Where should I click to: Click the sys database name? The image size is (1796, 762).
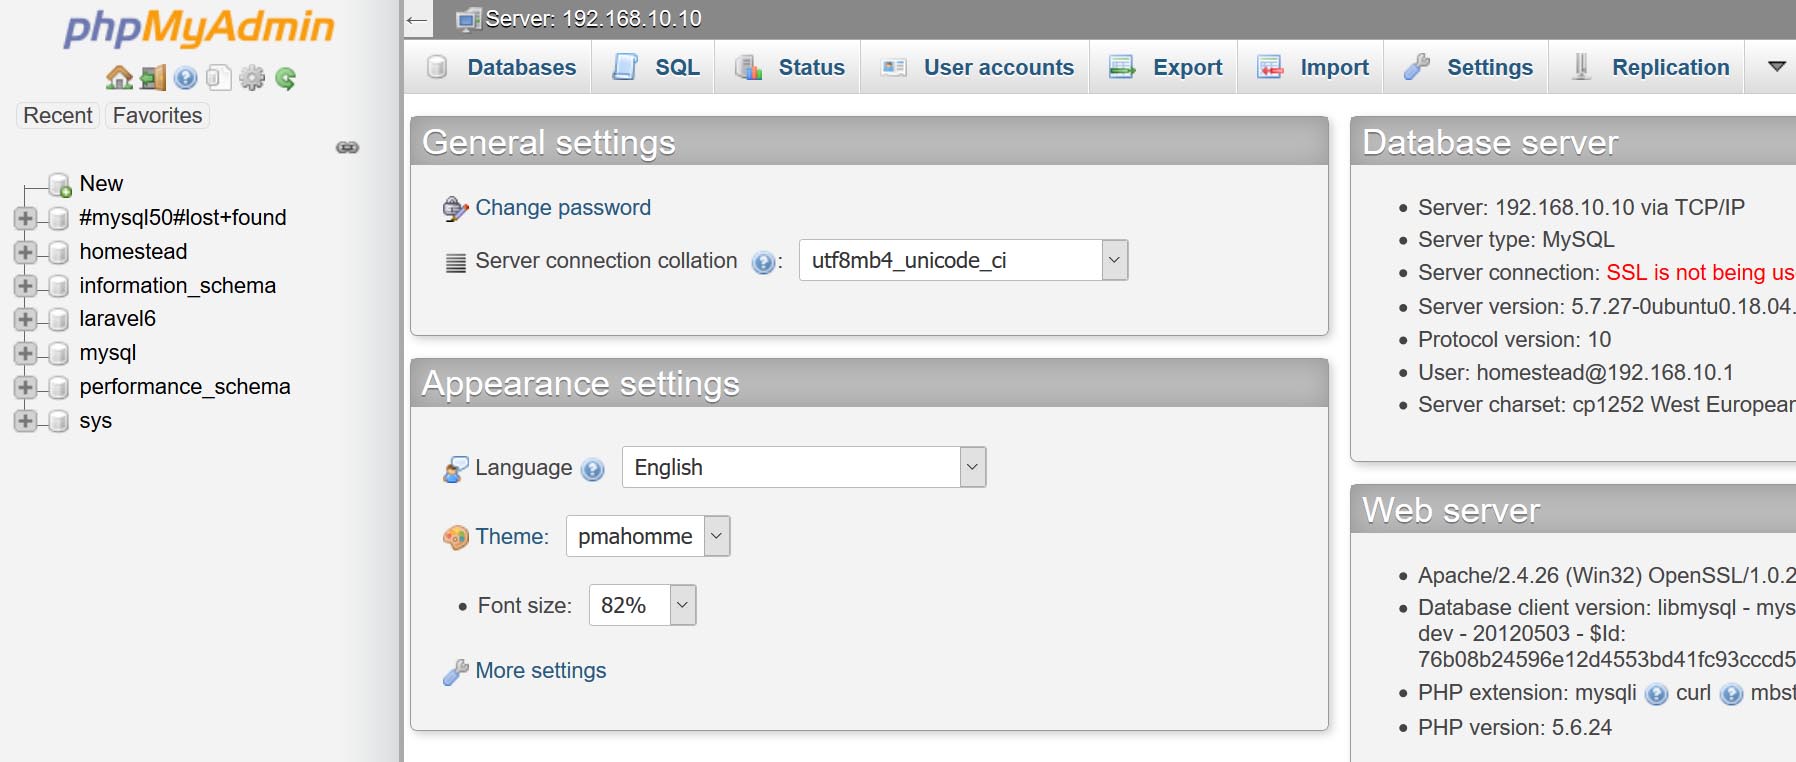pos(96,421)
